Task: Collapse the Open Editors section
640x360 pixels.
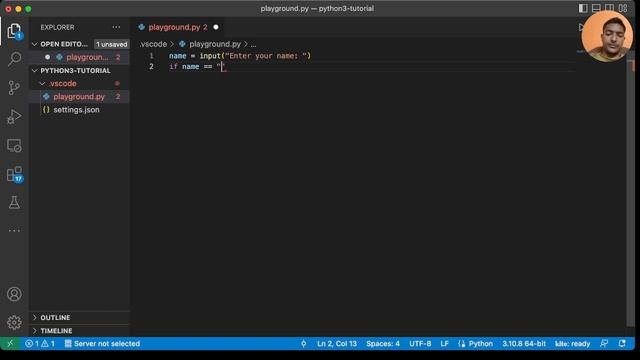Action: [35, 44]
